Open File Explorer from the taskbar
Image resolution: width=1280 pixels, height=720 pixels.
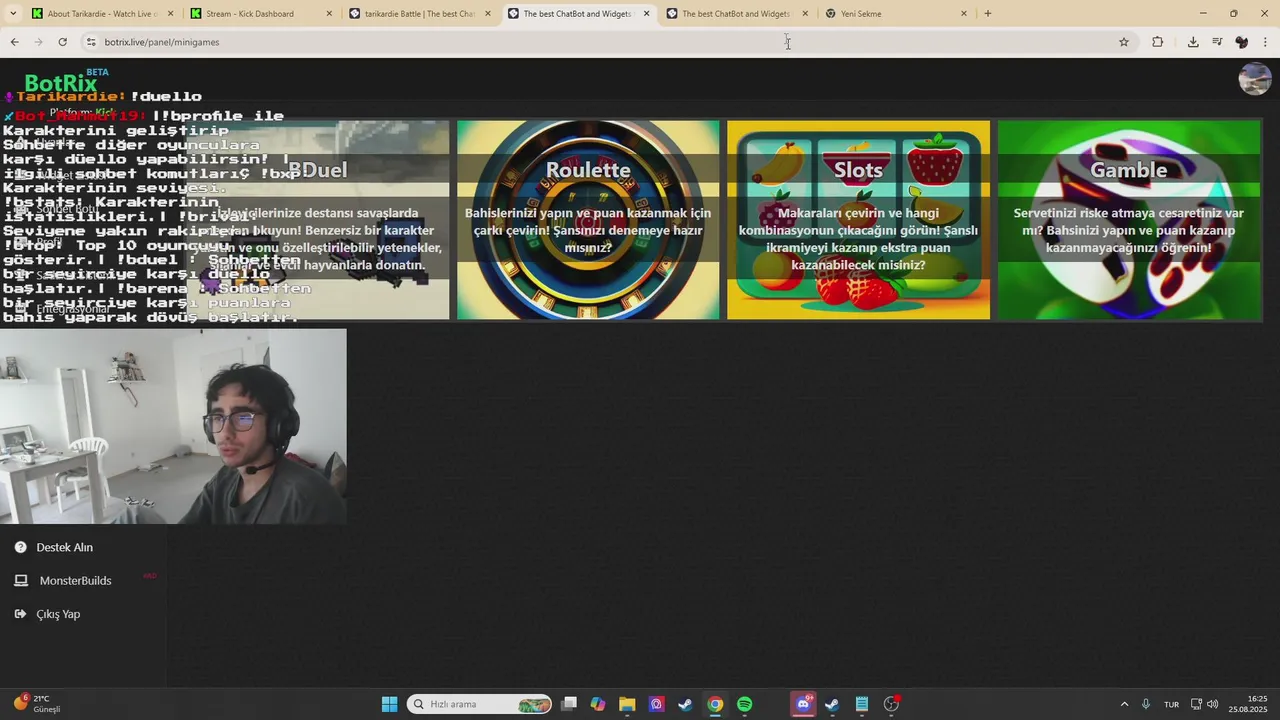tap(627, 704)
